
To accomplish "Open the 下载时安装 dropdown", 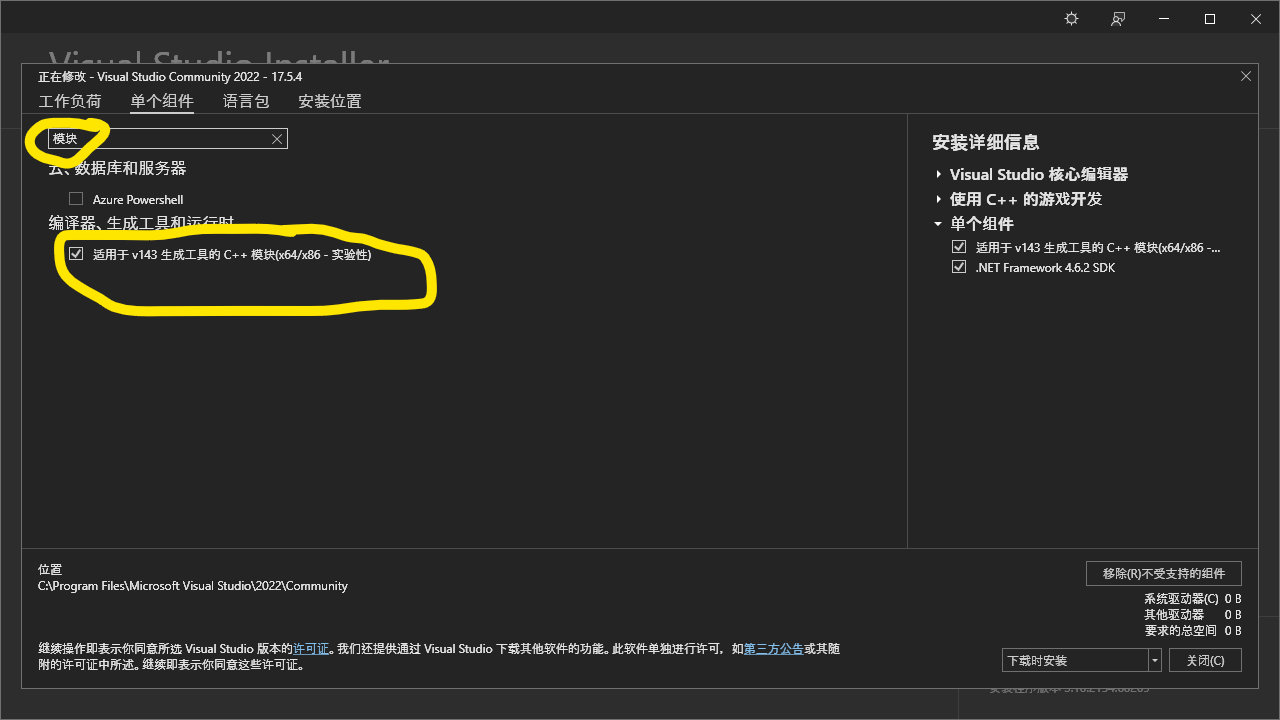I will 1154,660.
